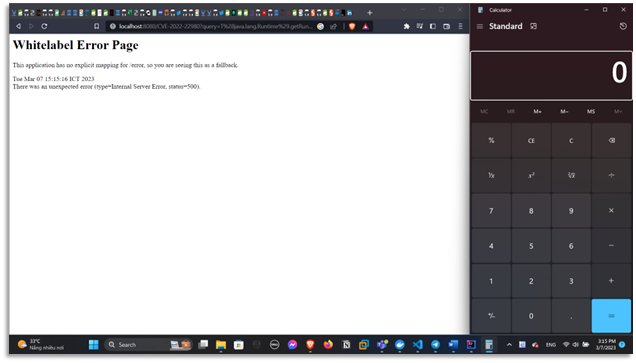Reload the Whitelabel Error page
The height and width of the screenshot is (363, 636).
click(44, 26)
